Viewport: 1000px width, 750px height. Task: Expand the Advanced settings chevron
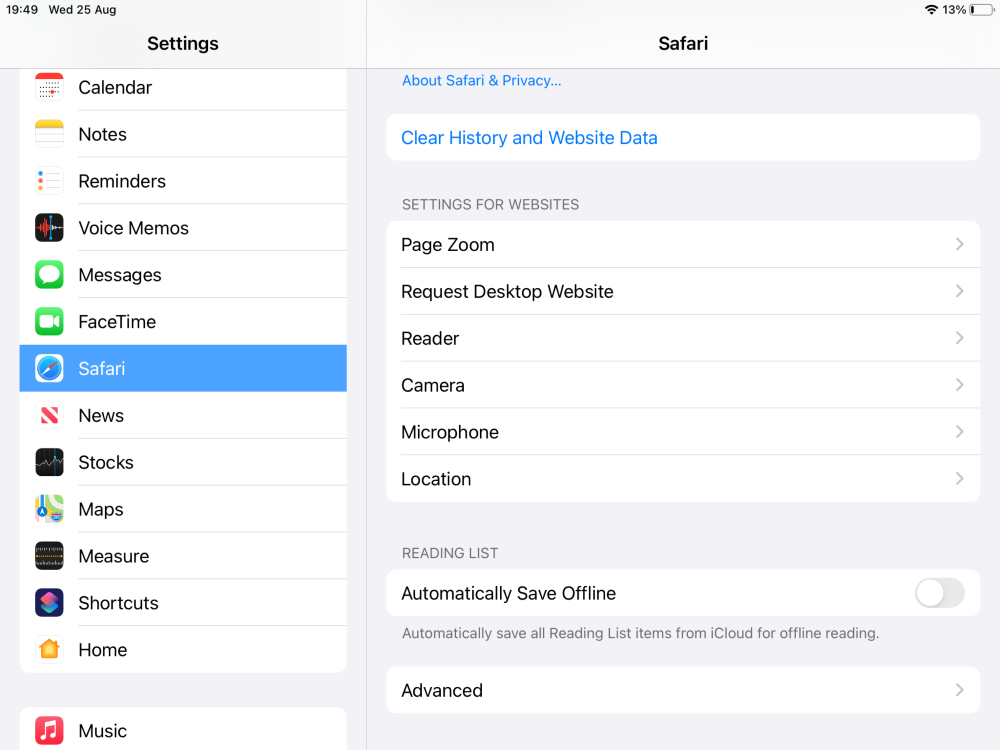click(x=959, y=690)
